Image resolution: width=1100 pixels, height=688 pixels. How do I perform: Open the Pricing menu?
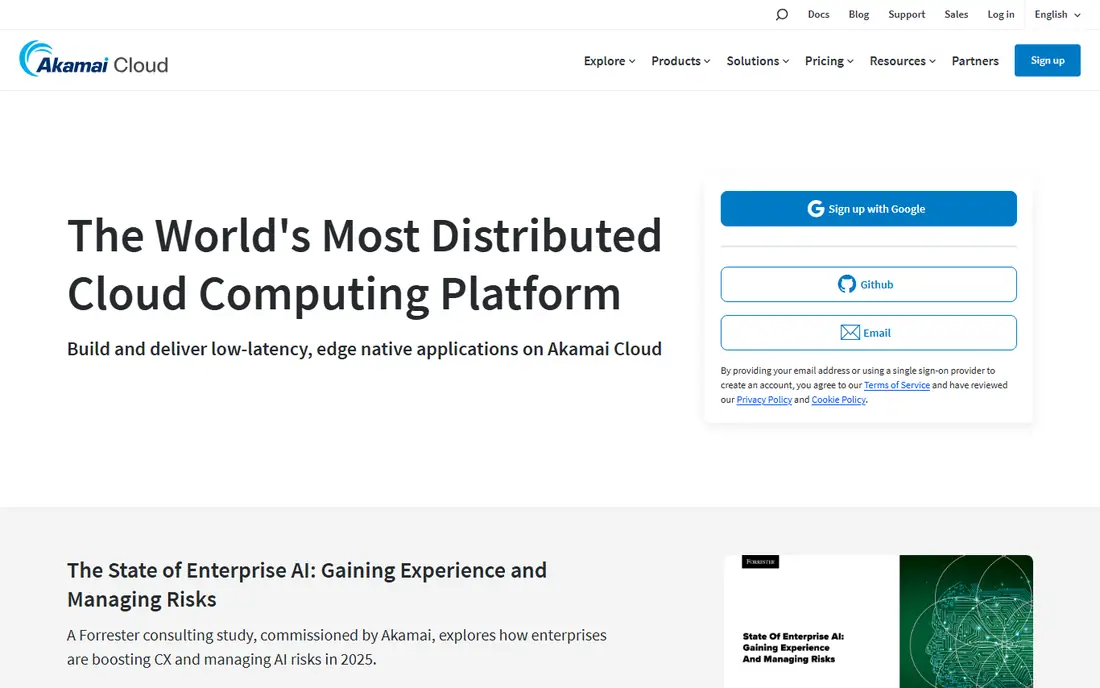pyautogui.click(x=829, y=61)
